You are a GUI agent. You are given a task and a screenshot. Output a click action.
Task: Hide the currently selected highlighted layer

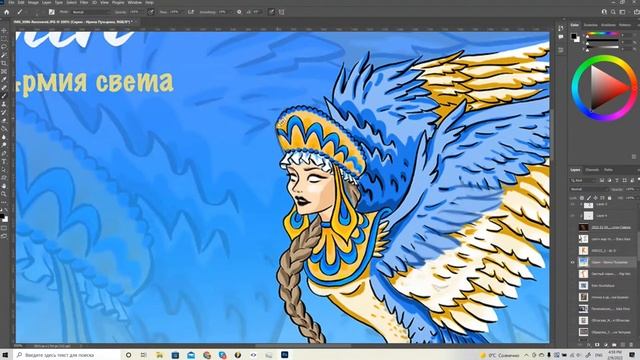point(572,262)
